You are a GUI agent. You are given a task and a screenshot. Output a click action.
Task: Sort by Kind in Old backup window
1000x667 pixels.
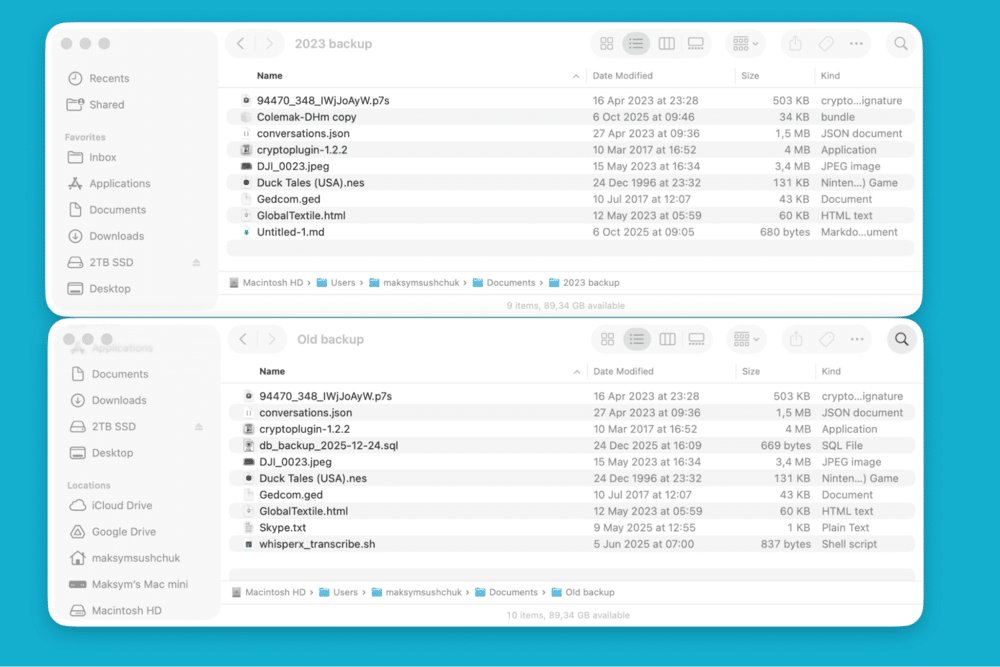[x=831, y=371]
